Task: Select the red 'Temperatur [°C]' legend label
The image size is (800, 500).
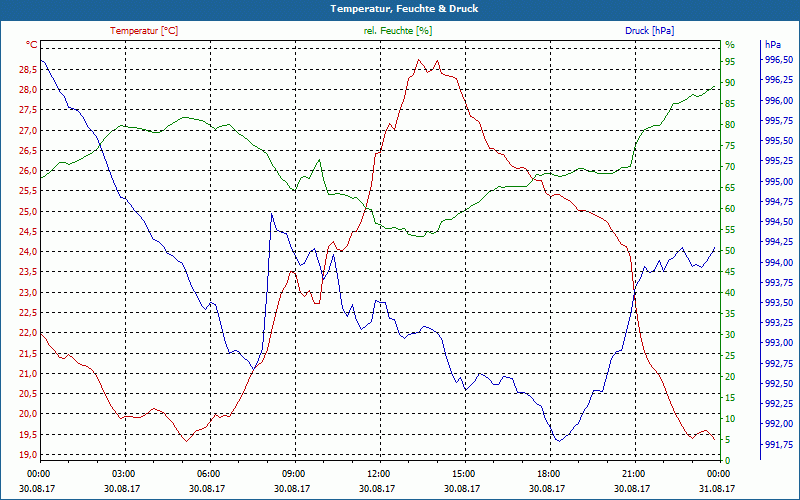Action: (x=144, y=31)
